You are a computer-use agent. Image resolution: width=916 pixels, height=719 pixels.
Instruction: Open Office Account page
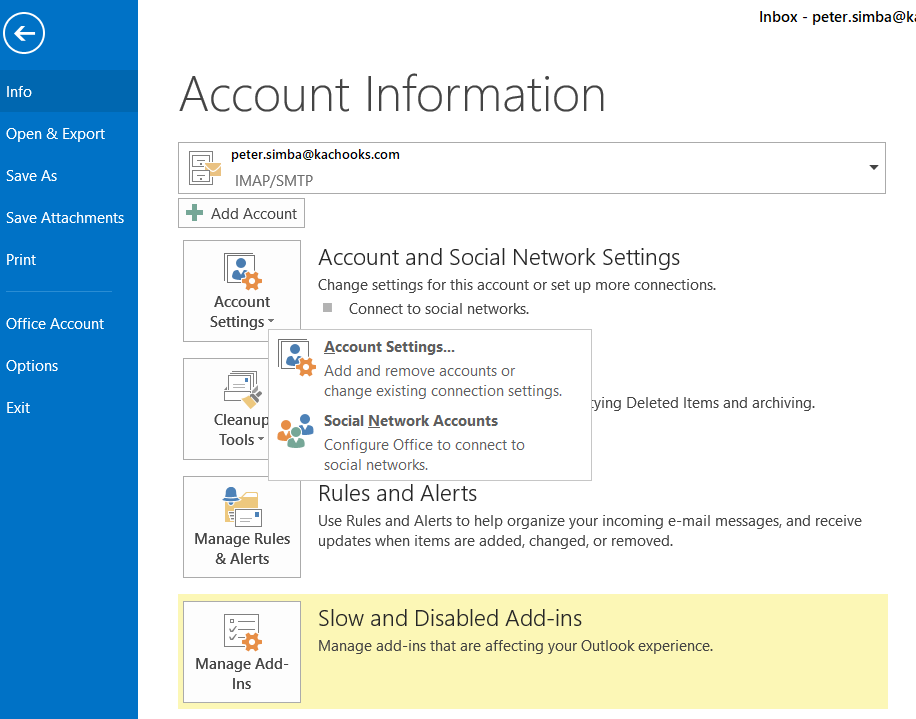tap(69, 324)
